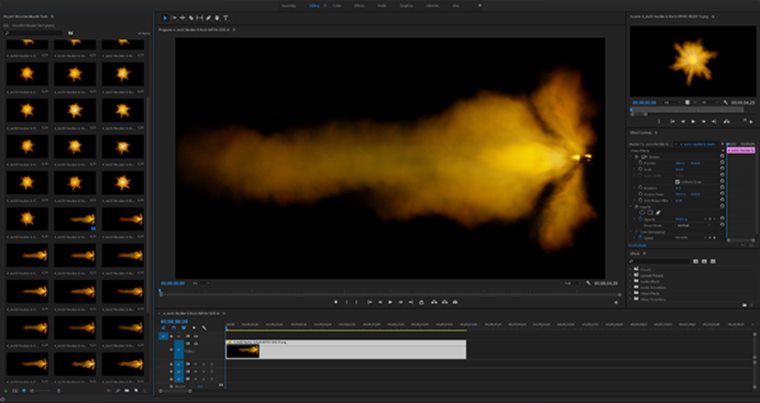Click the Effects panel search field

point(659,261)
